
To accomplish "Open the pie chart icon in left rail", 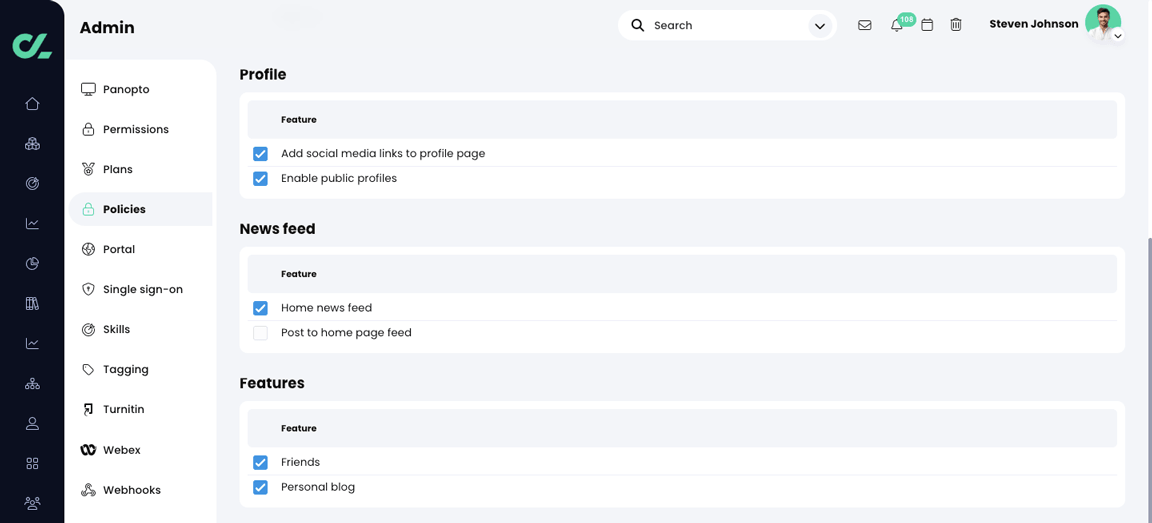I will 32,264.
